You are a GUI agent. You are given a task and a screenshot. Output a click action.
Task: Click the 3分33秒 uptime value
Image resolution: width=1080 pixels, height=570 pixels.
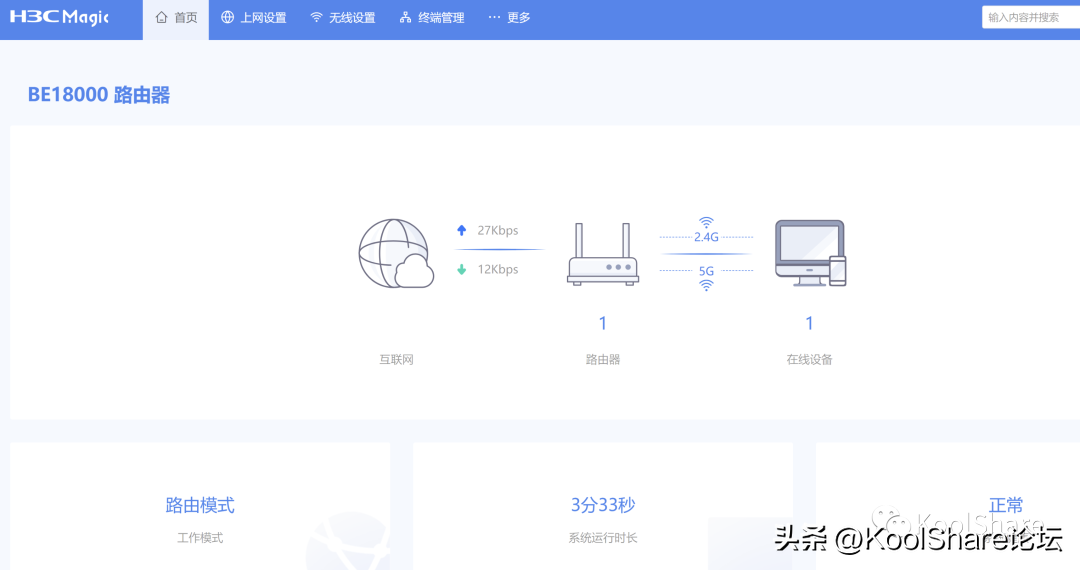[603, 505]
